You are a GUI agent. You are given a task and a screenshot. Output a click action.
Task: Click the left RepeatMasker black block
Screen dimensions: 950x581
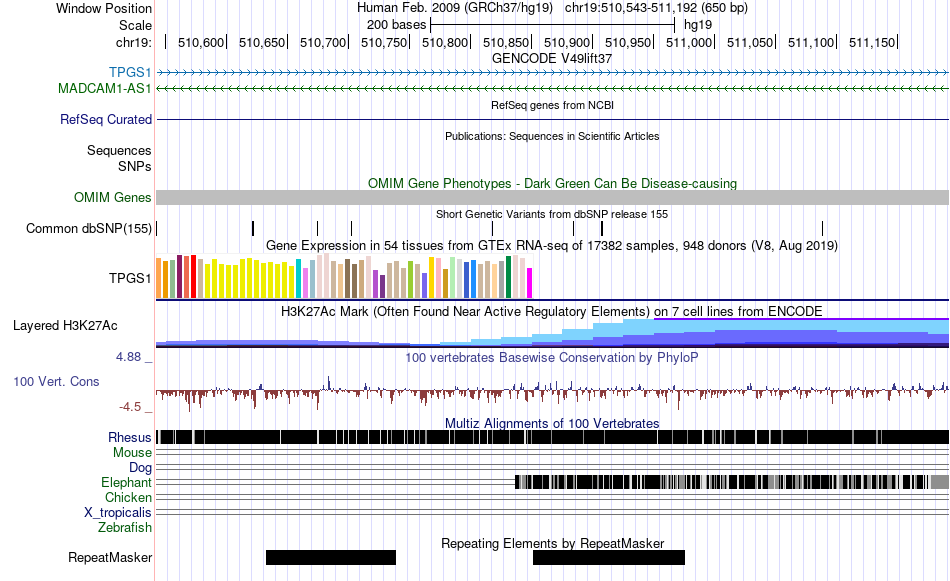pyautogui.click(x=331, y=557)
